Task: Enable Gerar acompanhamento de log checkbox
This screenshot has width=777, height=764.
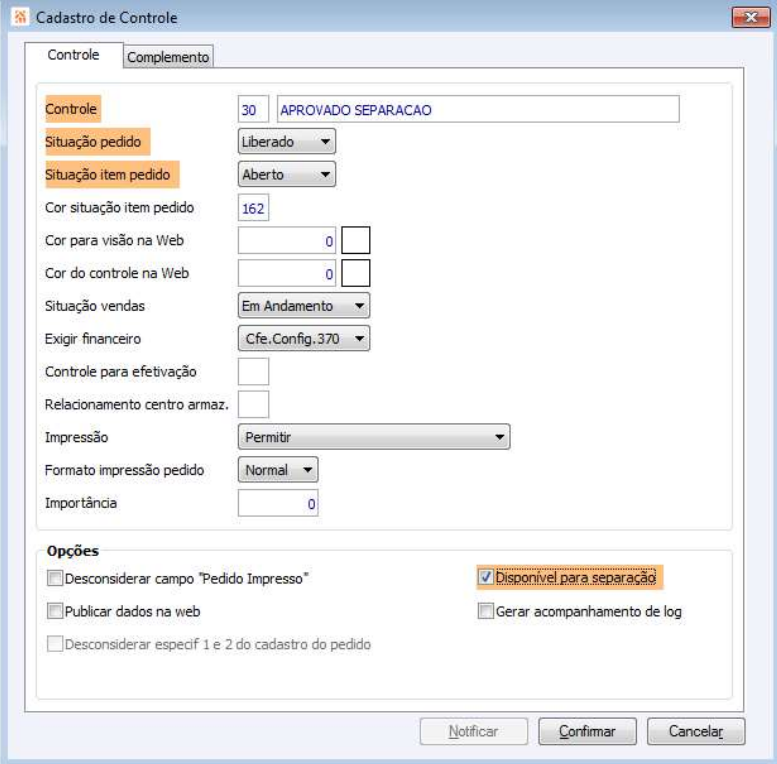Action: 486,610
